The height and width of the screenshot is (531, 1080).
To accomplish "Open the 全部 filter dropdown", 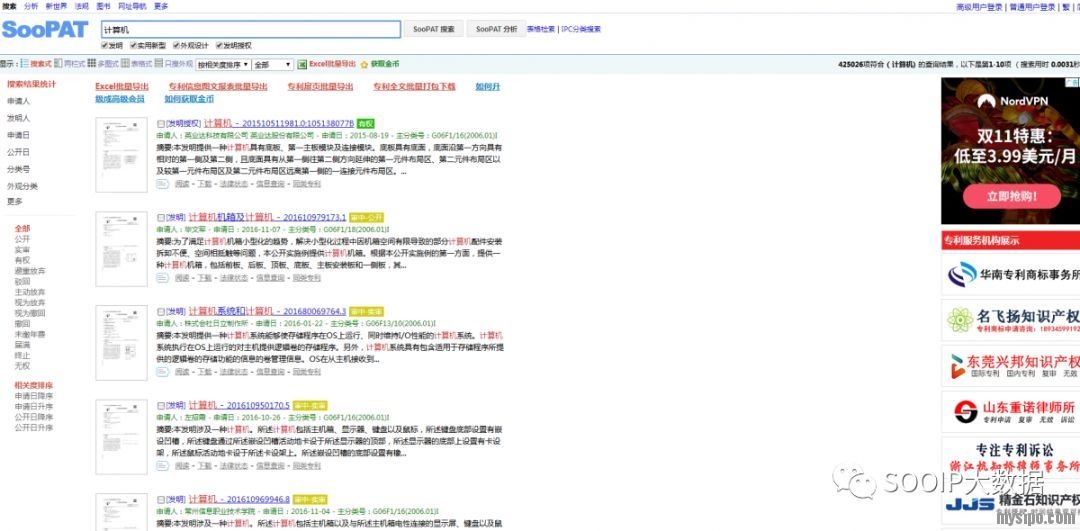I will click(273, 64).
